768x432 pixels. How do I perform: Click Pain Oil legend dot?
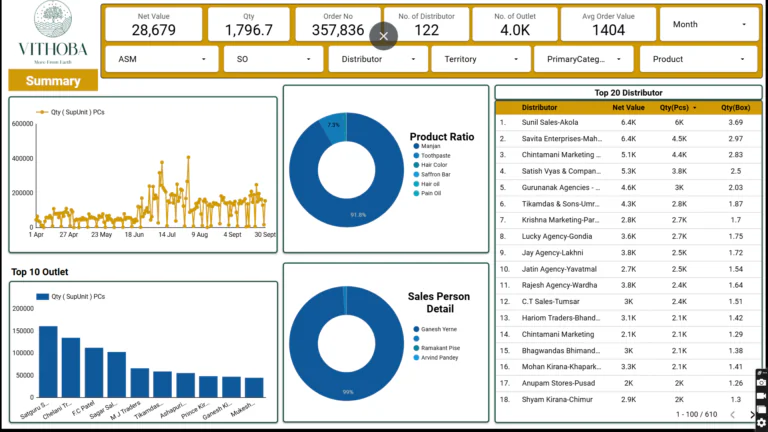[416, 193]
